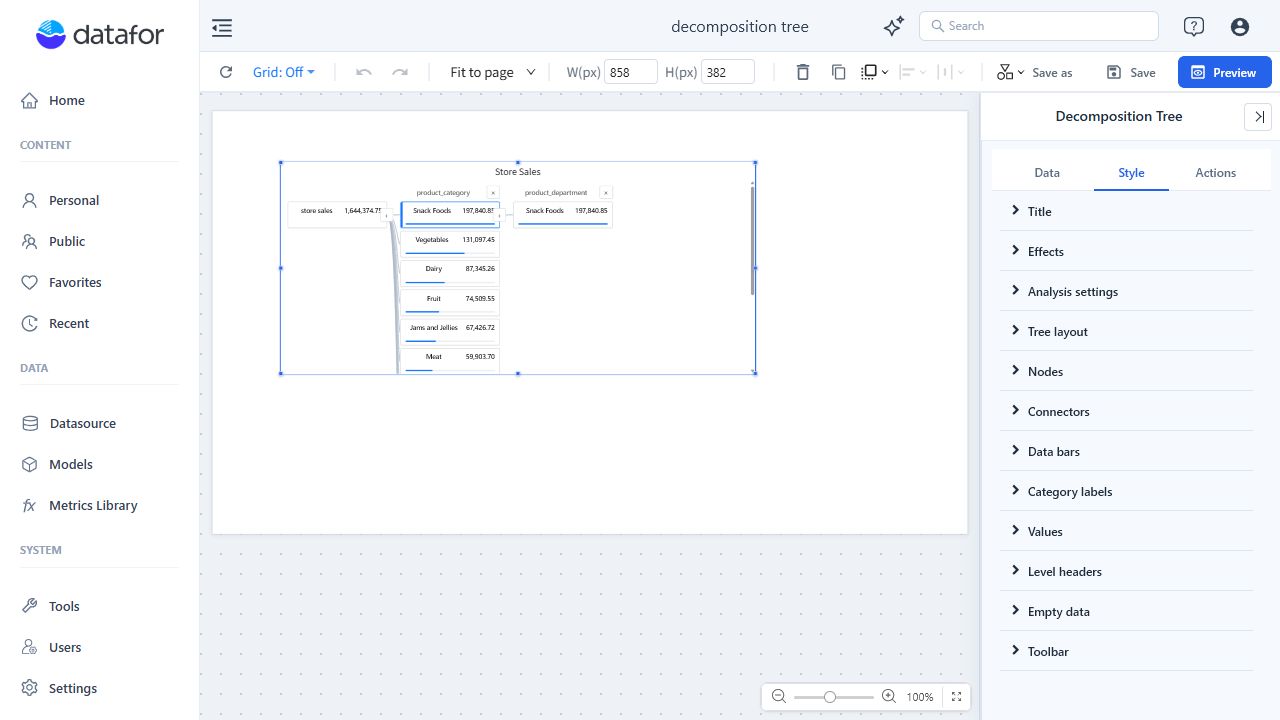
Task: Expand the Tree layout section
Action: point(1126,331)
